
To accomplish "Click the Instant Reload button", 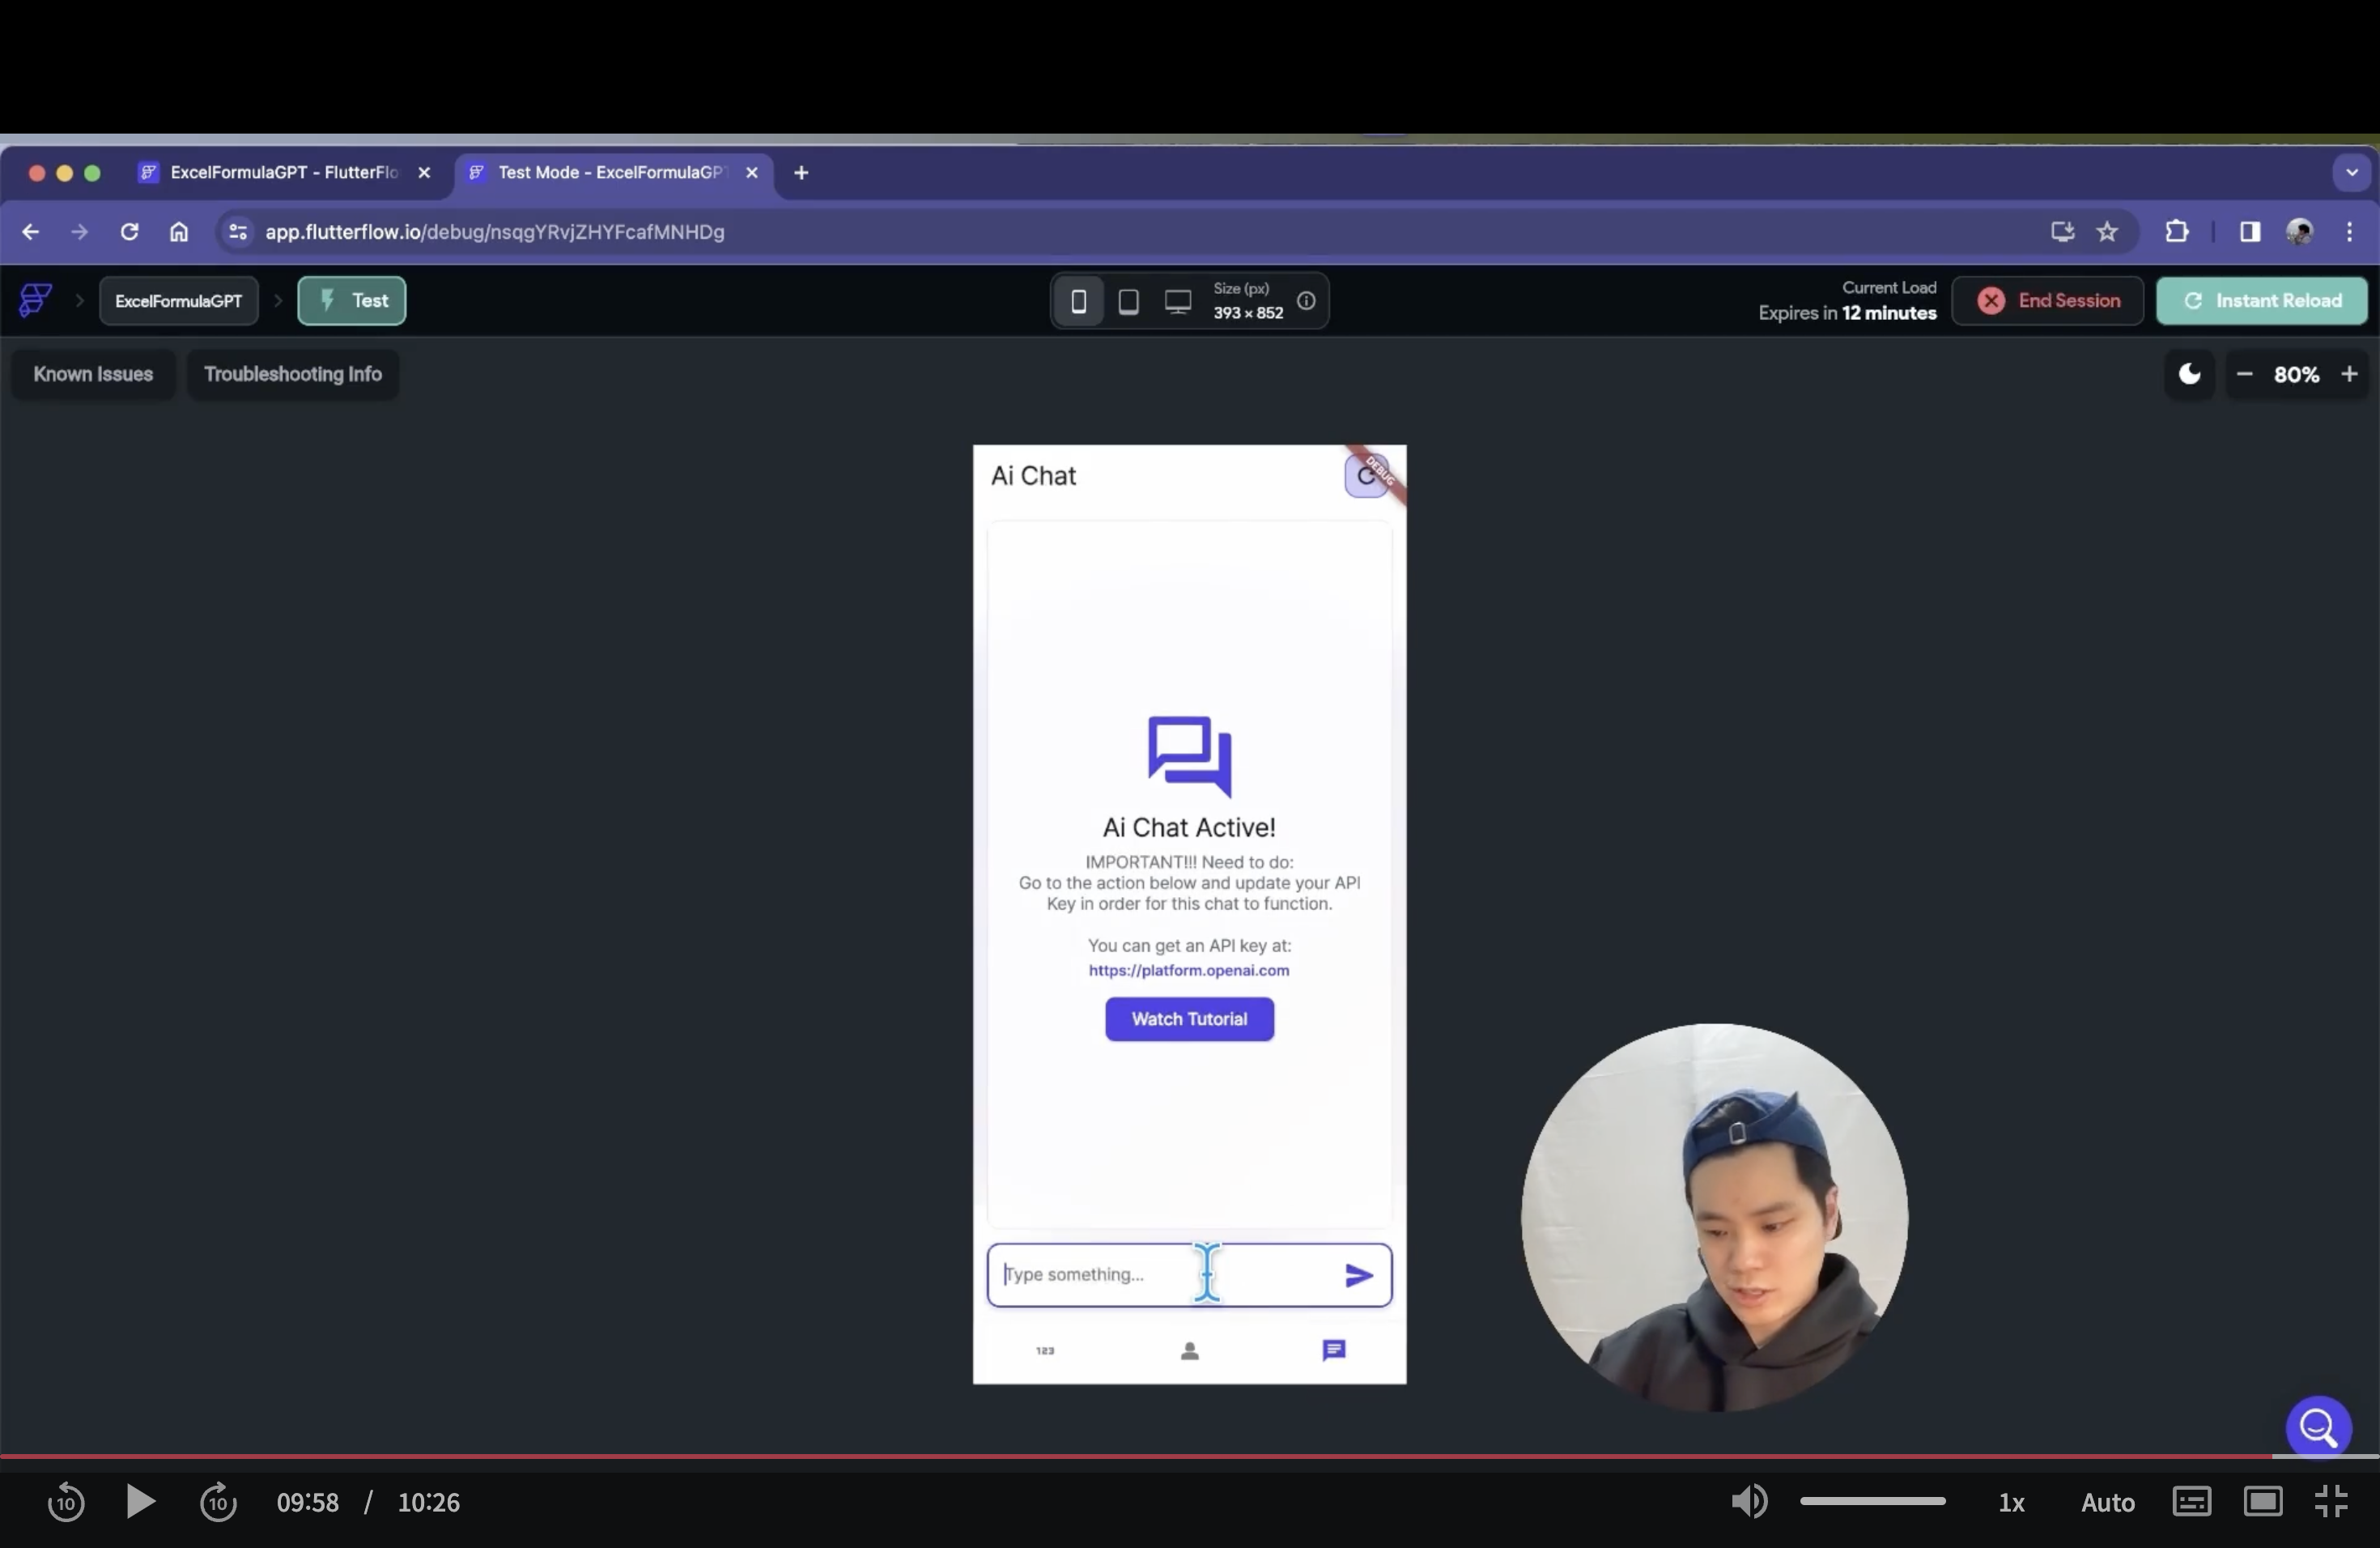I will click(2261, 301).
